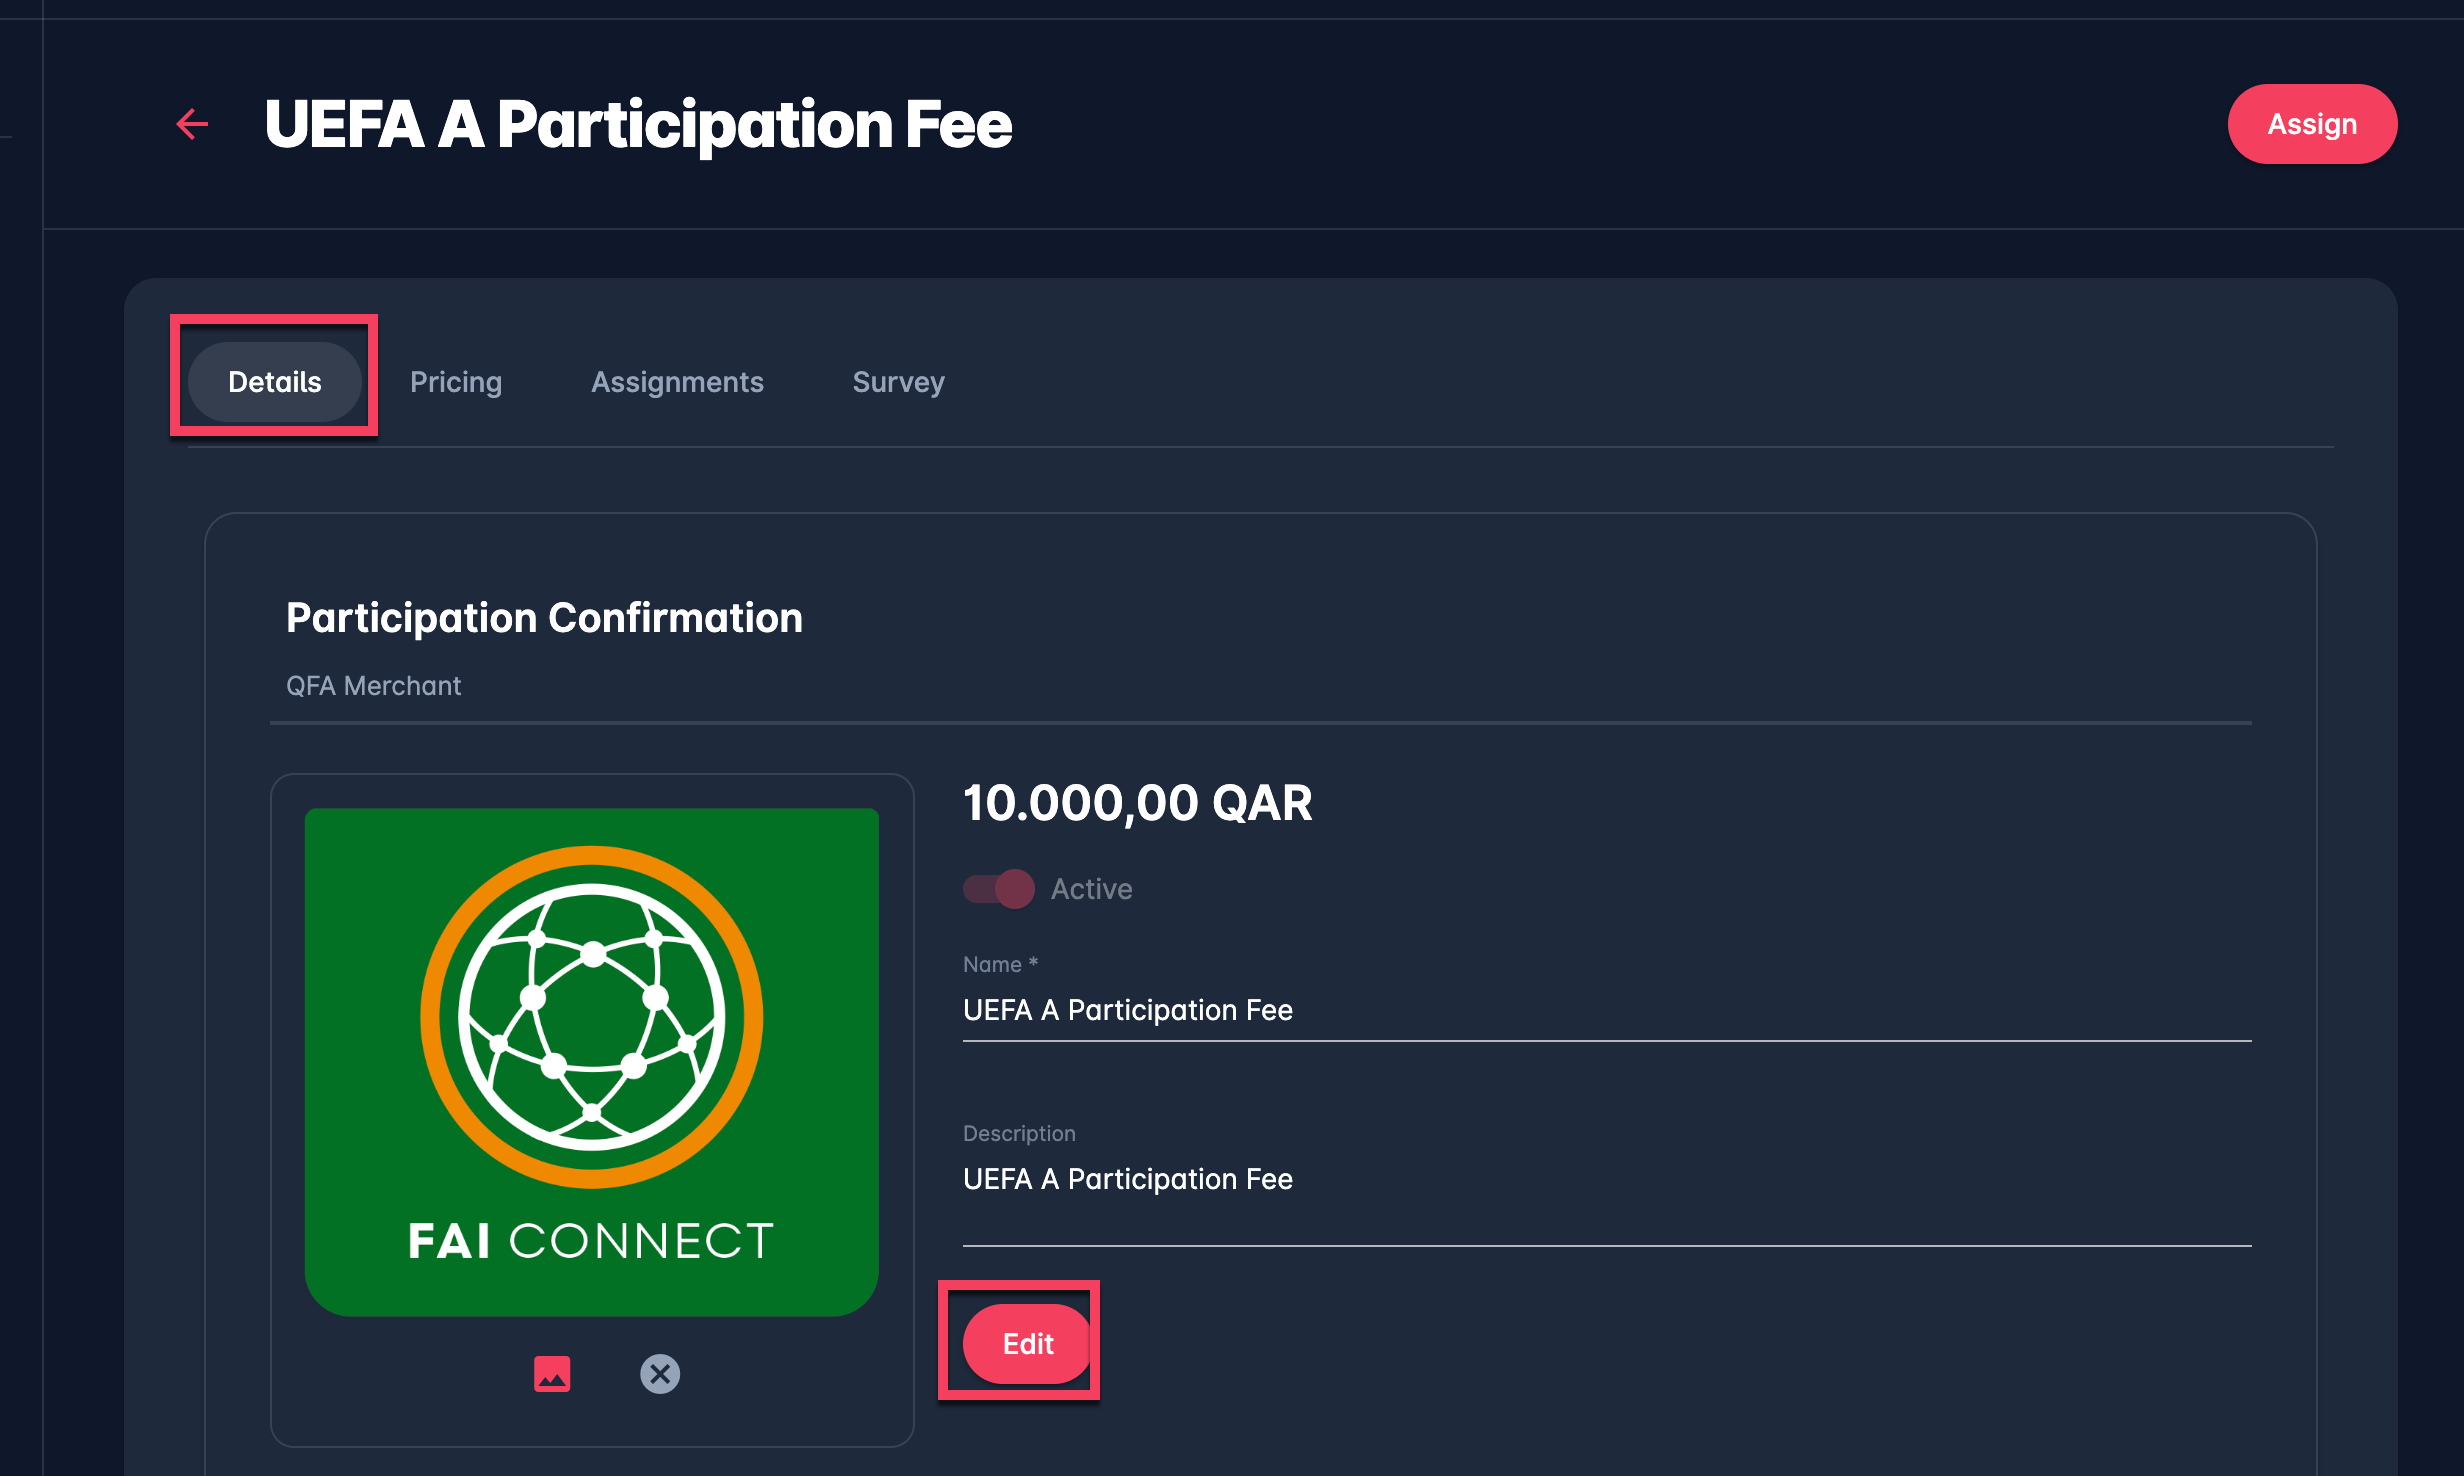Toggle the Active switch
This screenshot has height=1476, width=2464.
coord(998,888)
